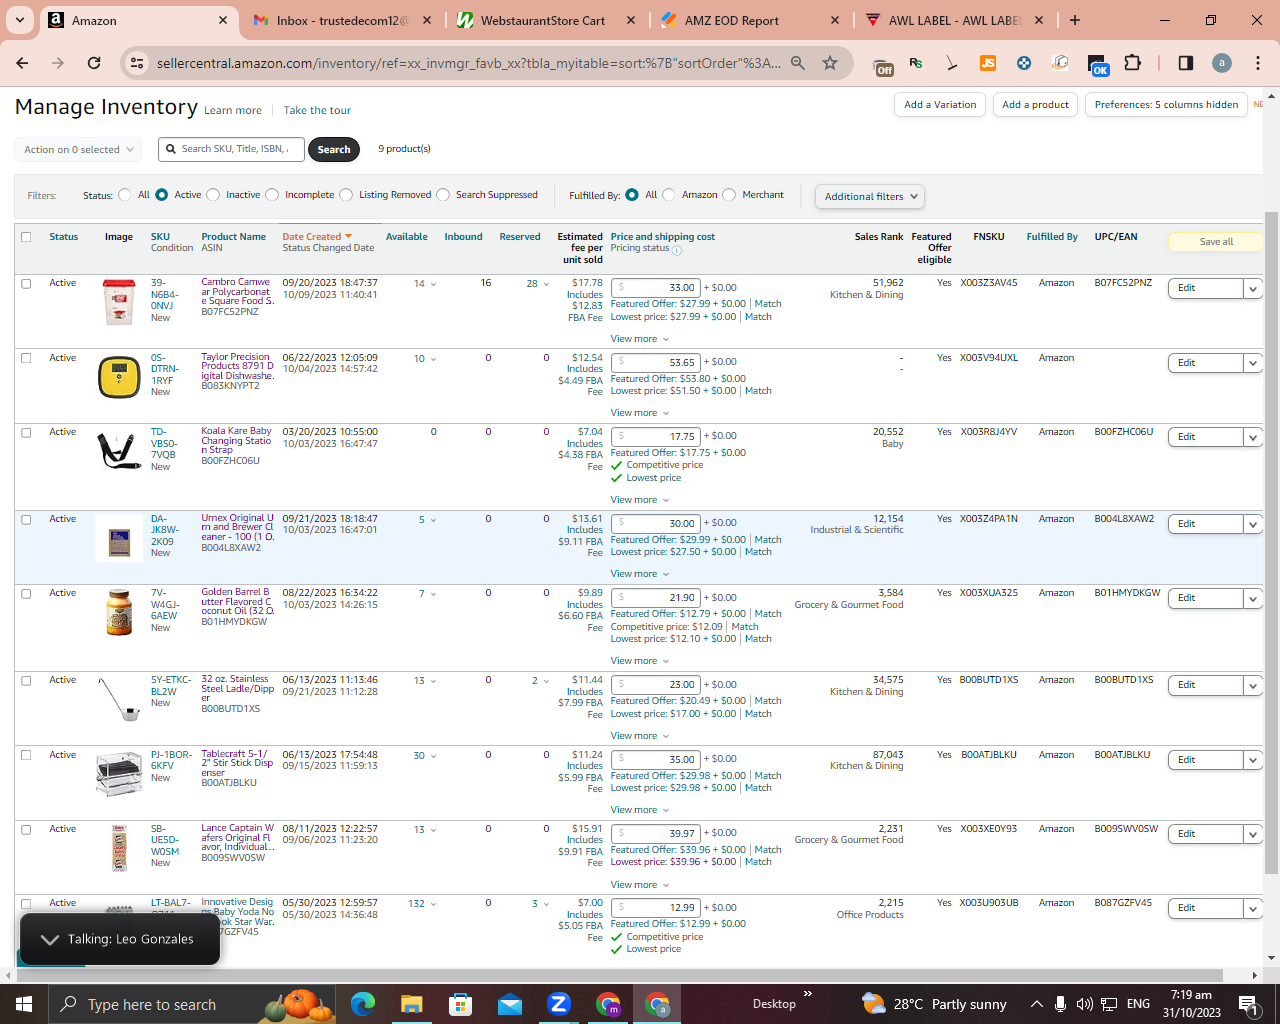Open the Additional filters dropdown

(x=869, y=197)
